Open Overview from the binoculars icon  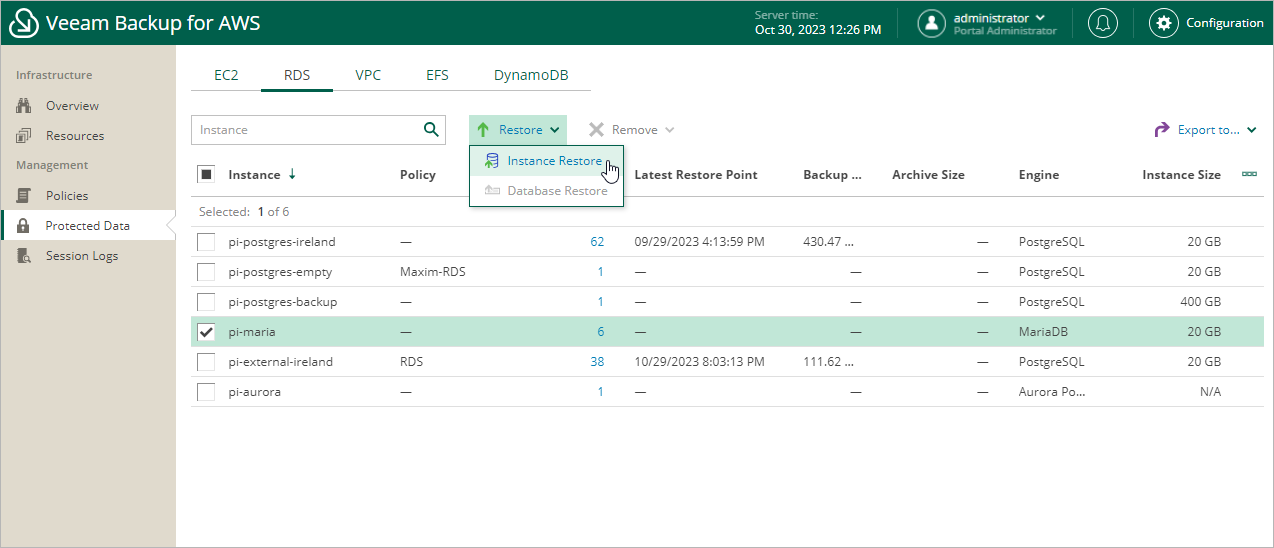click(24, 106)
